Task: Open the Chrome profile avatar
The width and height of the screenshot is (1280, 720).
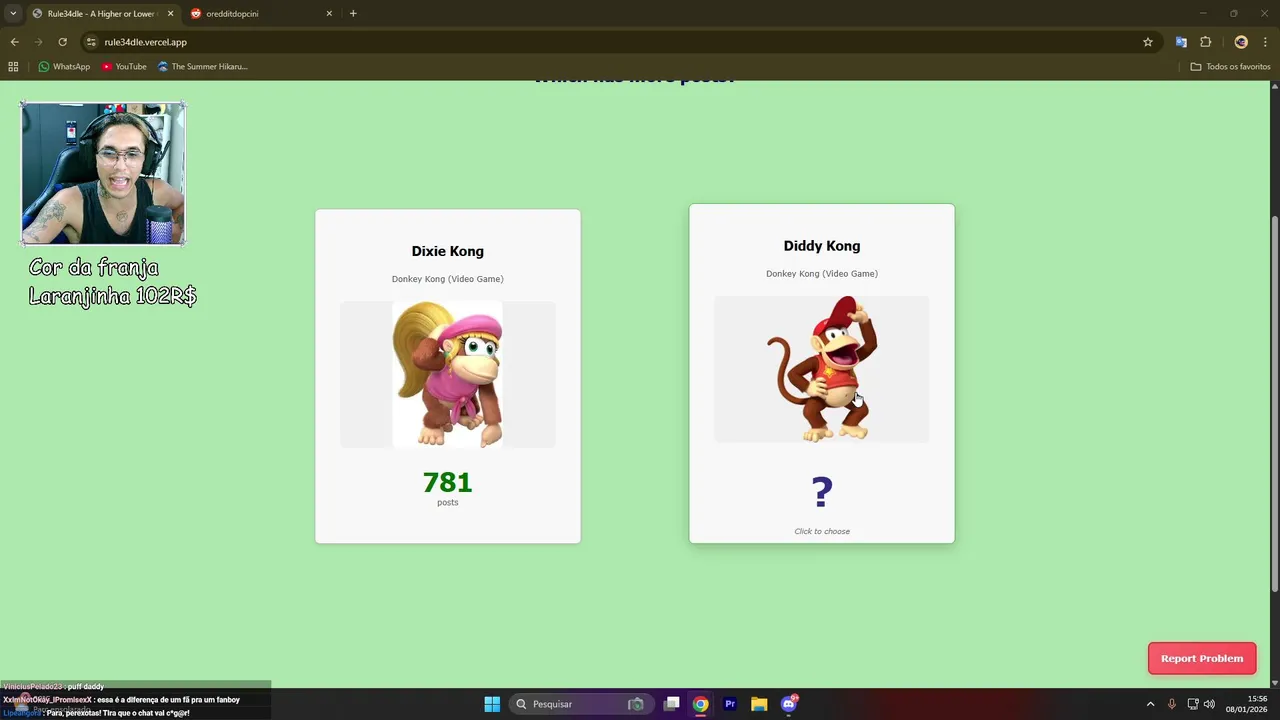Action: click(1241, 42)
